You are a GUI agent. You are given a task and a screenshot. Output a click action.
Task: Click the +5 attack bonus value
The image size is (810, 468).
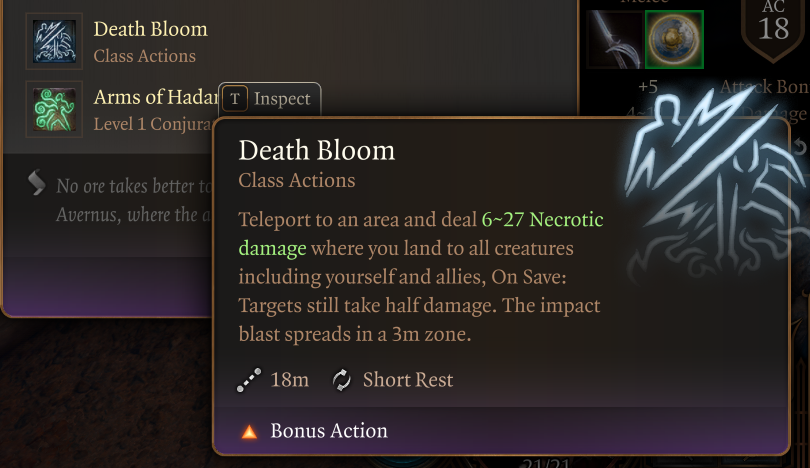pyautogui.click(x=646, y=87)
